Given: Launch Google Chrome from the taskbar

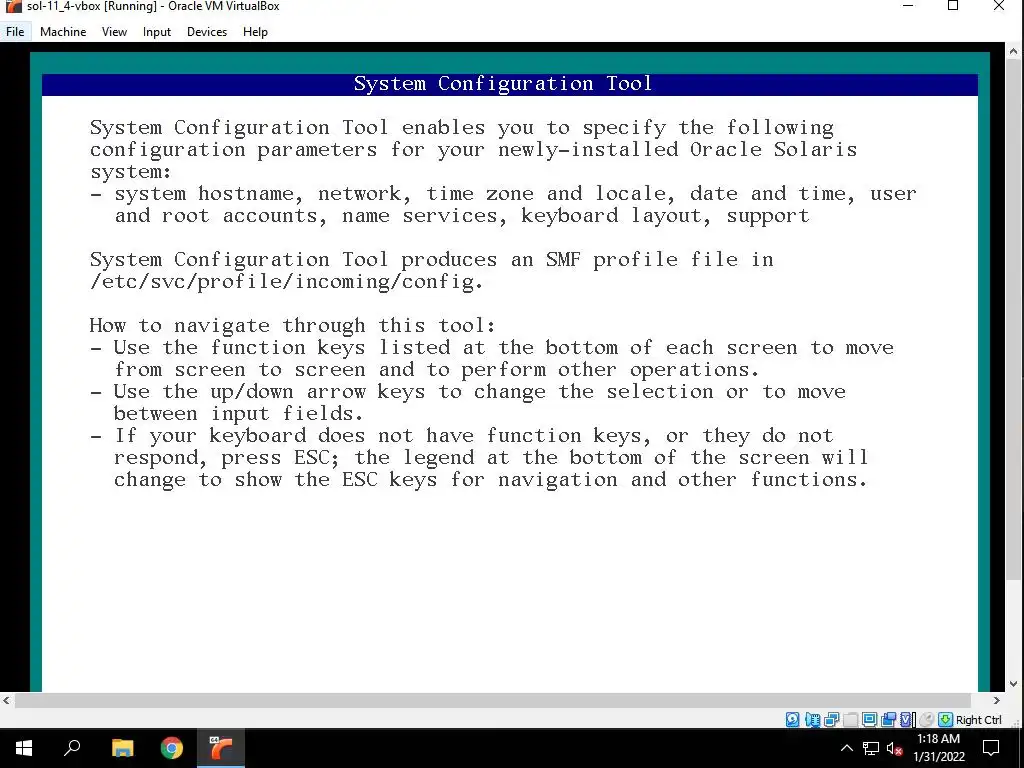Looking at the screenshot, I should [x=172, y=748].
